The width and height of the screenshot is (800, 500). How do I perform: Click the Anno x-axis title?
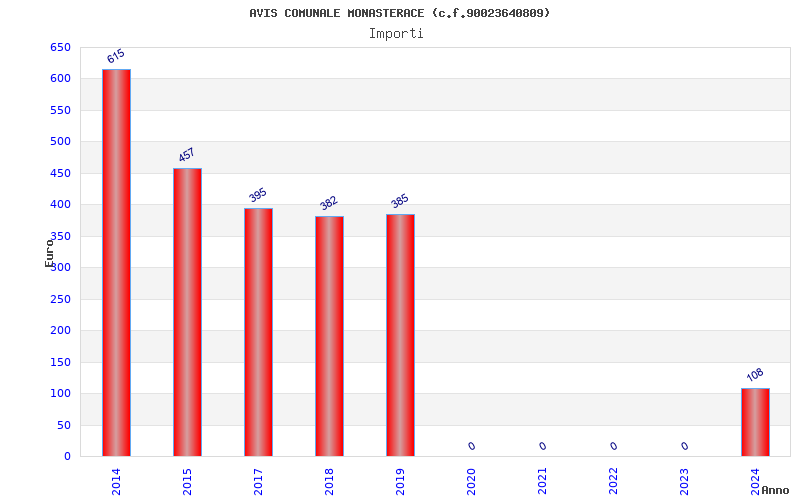pyautogui.click(x=775, y=490)
